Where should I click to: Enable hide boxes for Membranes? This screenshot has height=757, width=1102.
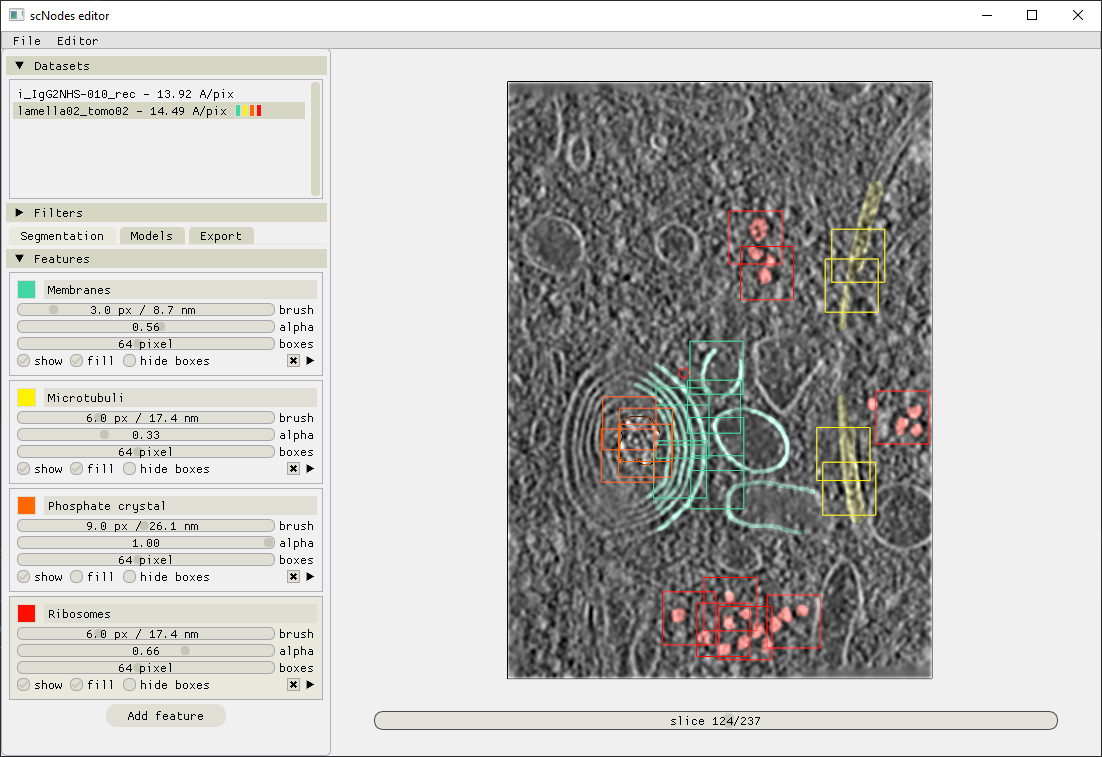click(x=129, y=361)
